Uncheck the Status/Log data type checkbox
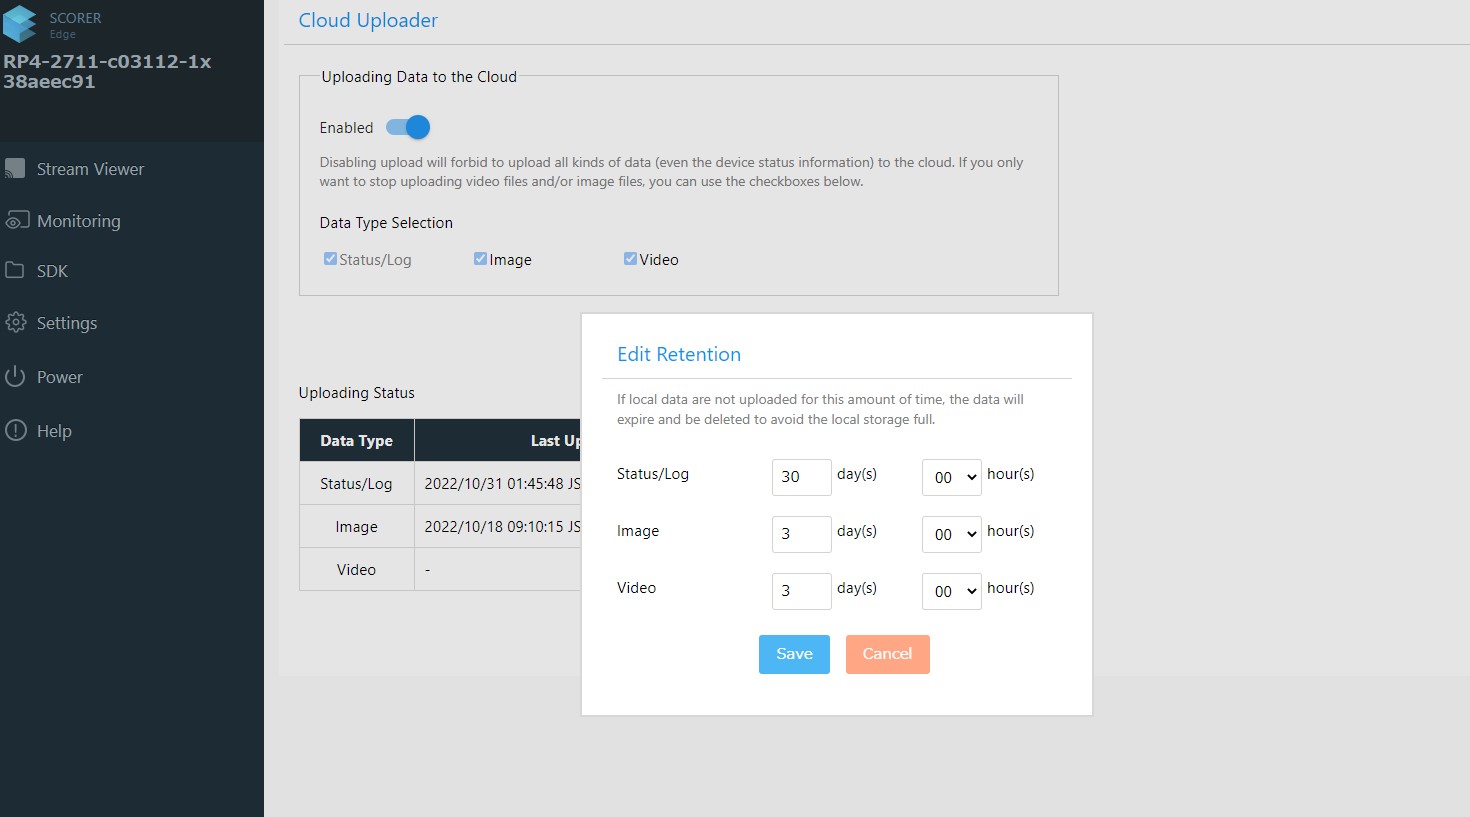 pyautogui.click(x=330, y=259)
